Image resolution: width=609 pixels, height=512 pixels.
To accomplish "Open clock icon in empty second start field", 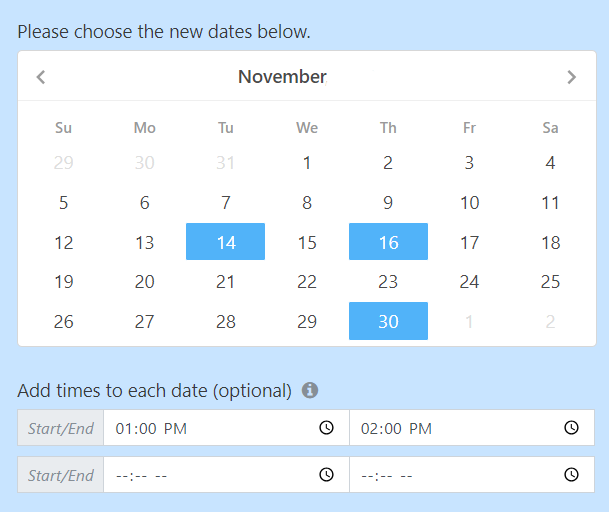I will point(326,475).
